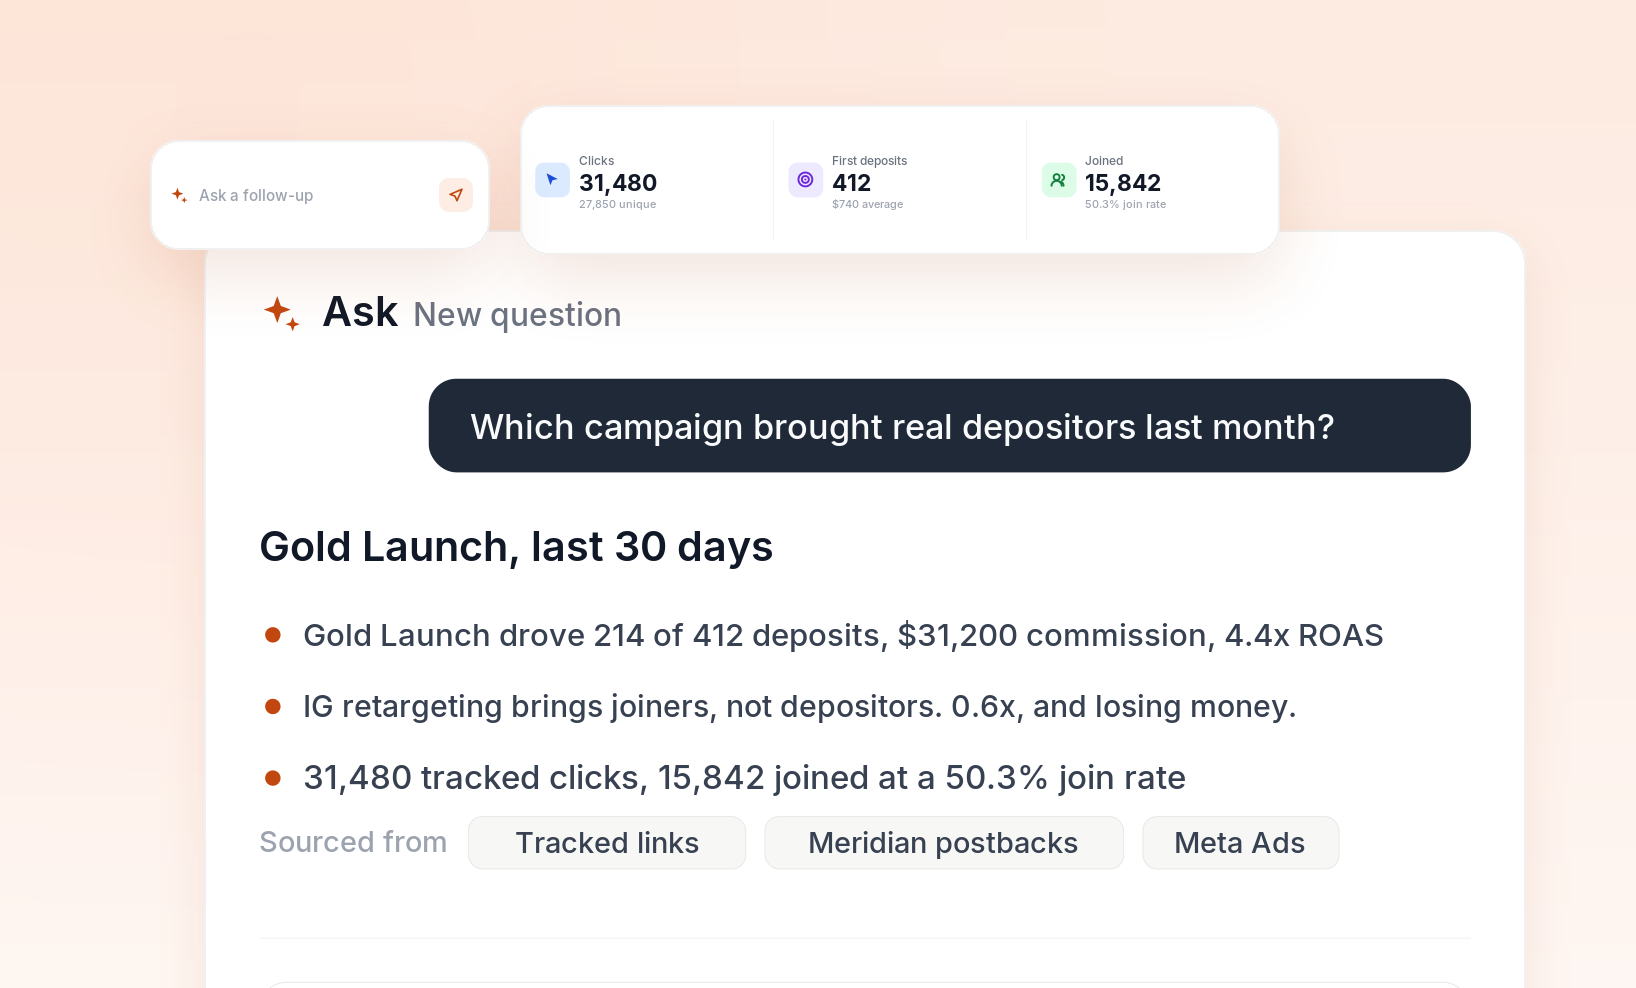Click bullet 'Gold Launch drove 214 of 412 deposits'
The image size is (1636, 988).
[x=843, y=636]
